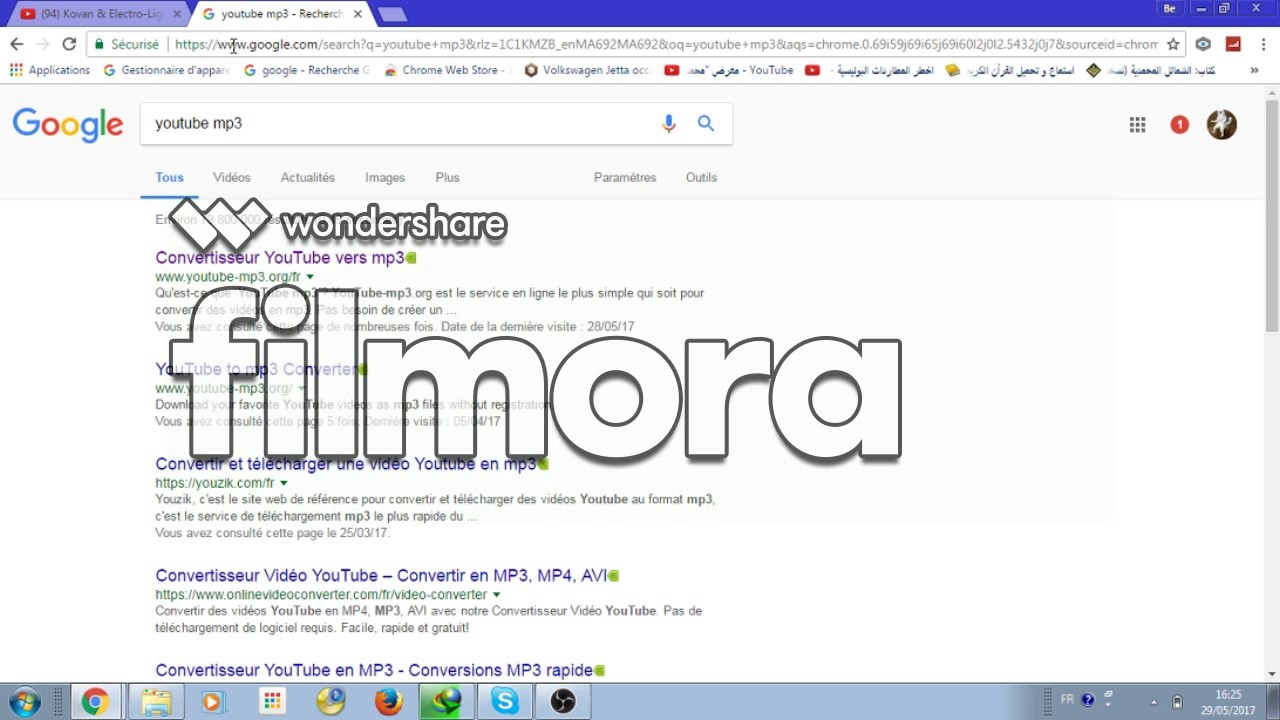Screen dimensions: 1280x720
Task: Show hidden system tray icons
Action: (1154, 702)
